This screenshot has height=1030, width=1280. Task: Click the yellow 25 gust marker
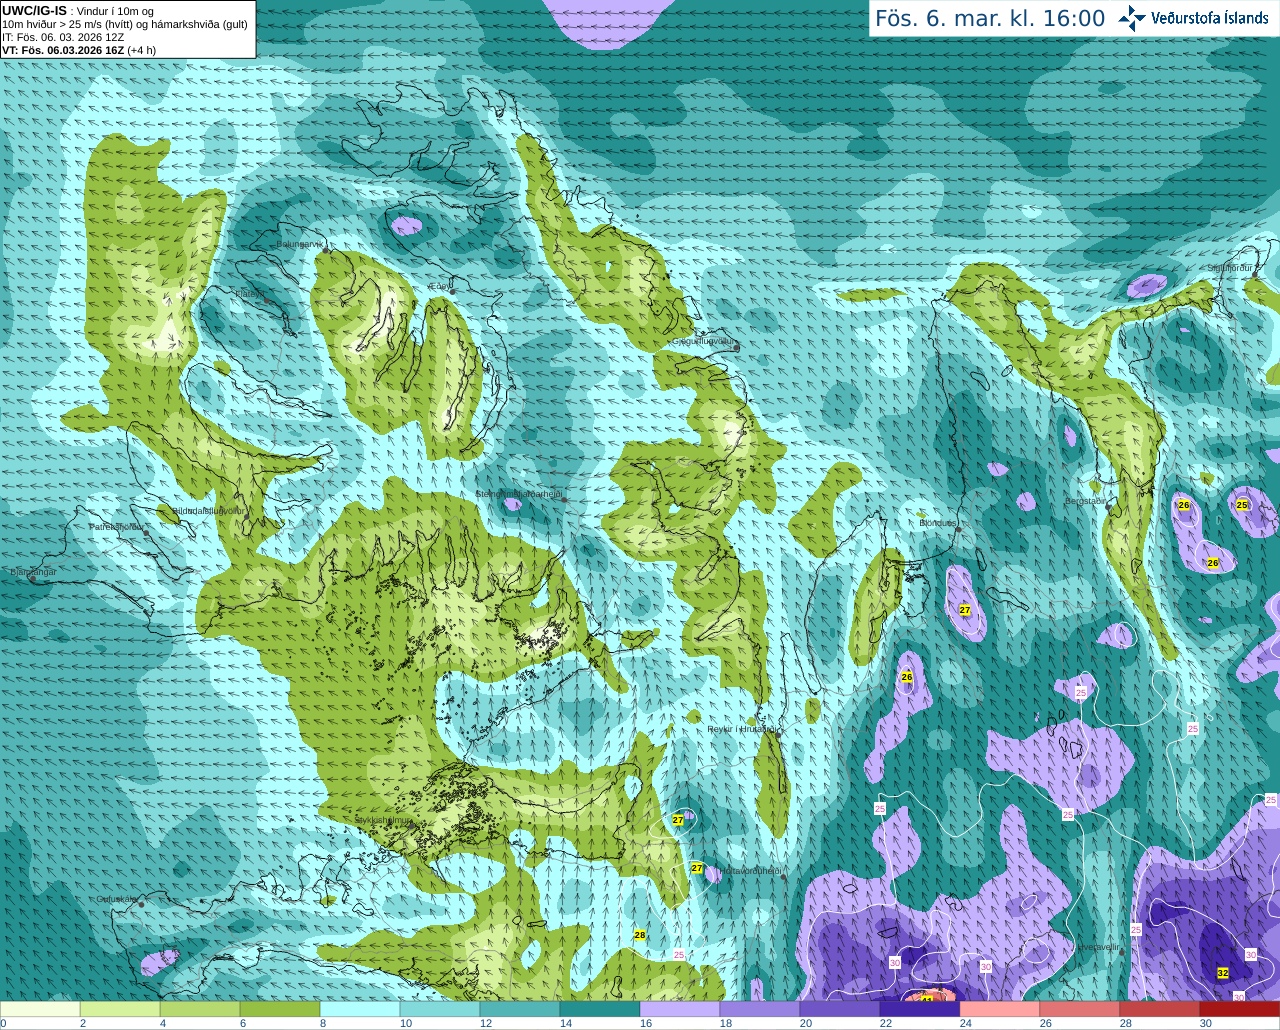(1242, 505)
